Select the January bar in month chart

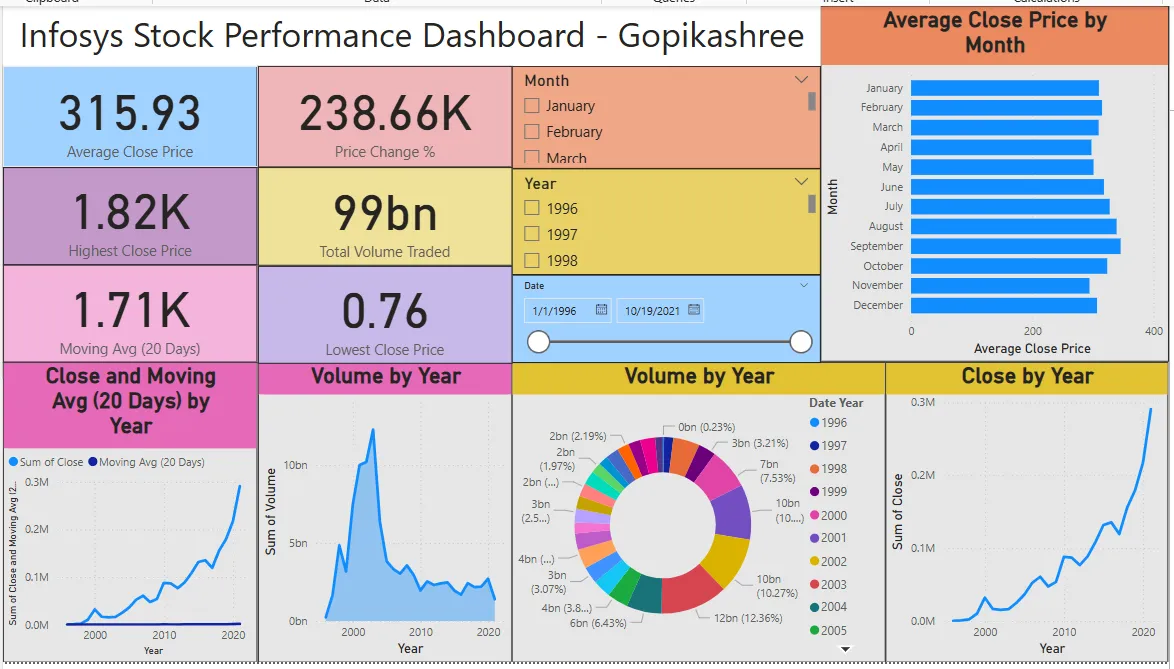1005,88
